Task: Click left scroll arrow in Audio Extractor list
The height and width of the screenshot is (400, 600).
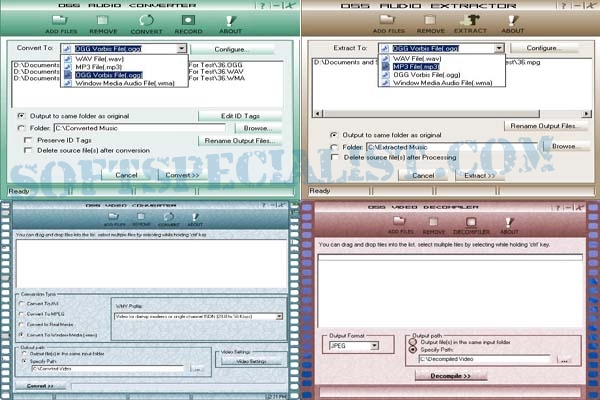Action: pos(318,114)
